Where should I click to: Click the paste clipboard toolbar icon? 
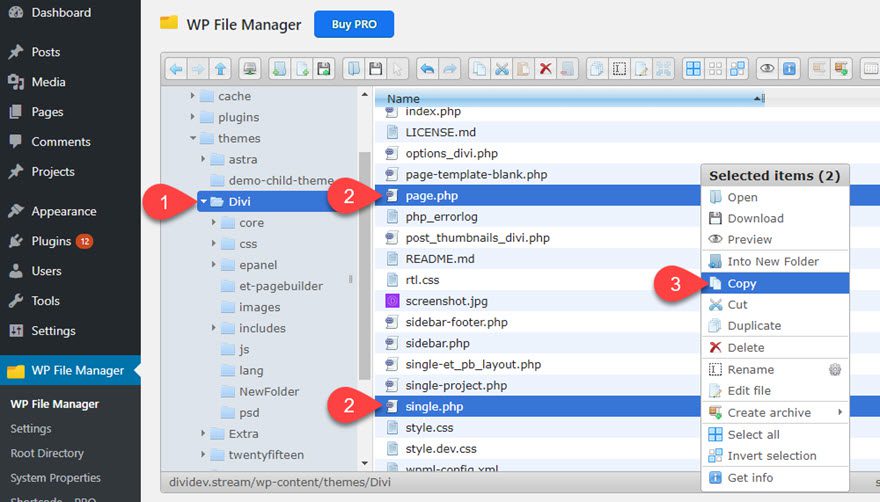pyautogui.click(x=523, y=69)
